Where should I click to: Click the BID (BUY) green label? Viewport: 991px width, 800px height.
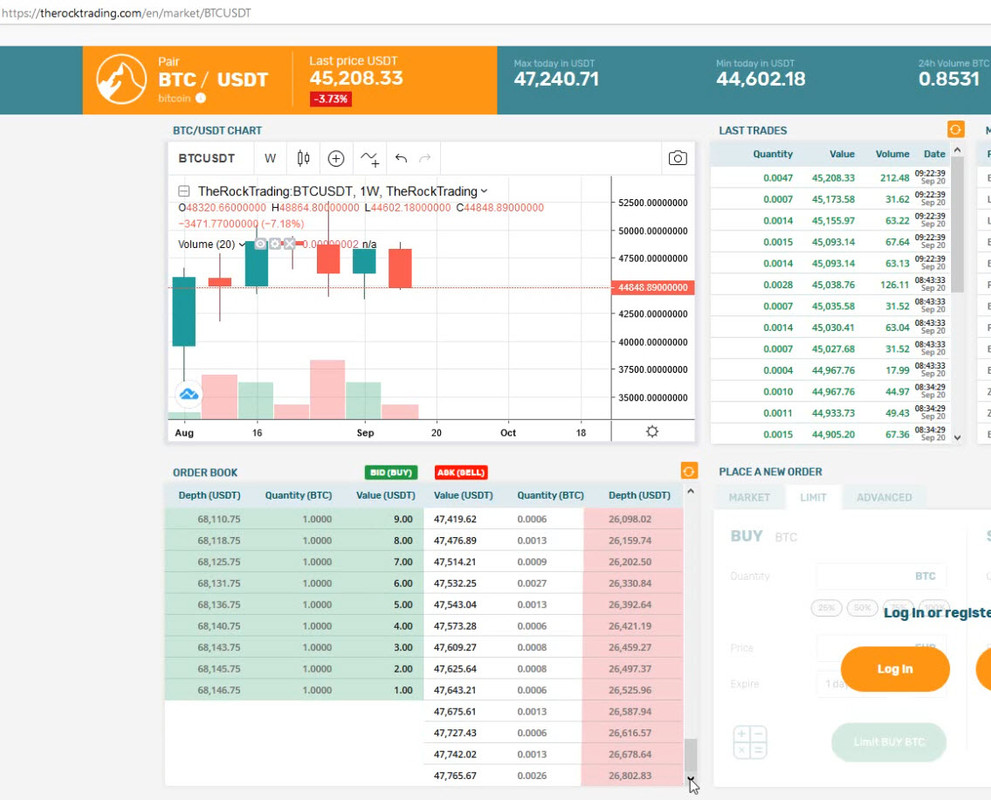click(x=391, y=472)
